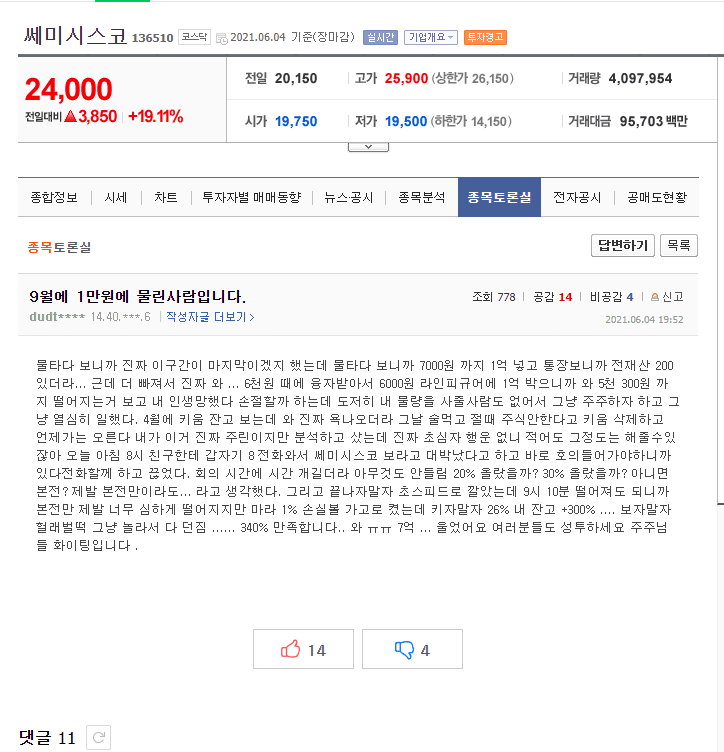Switch to the 차트 tab
This screenshot has height=752, width=724.
pyautogui.click(x=166, y=198)
